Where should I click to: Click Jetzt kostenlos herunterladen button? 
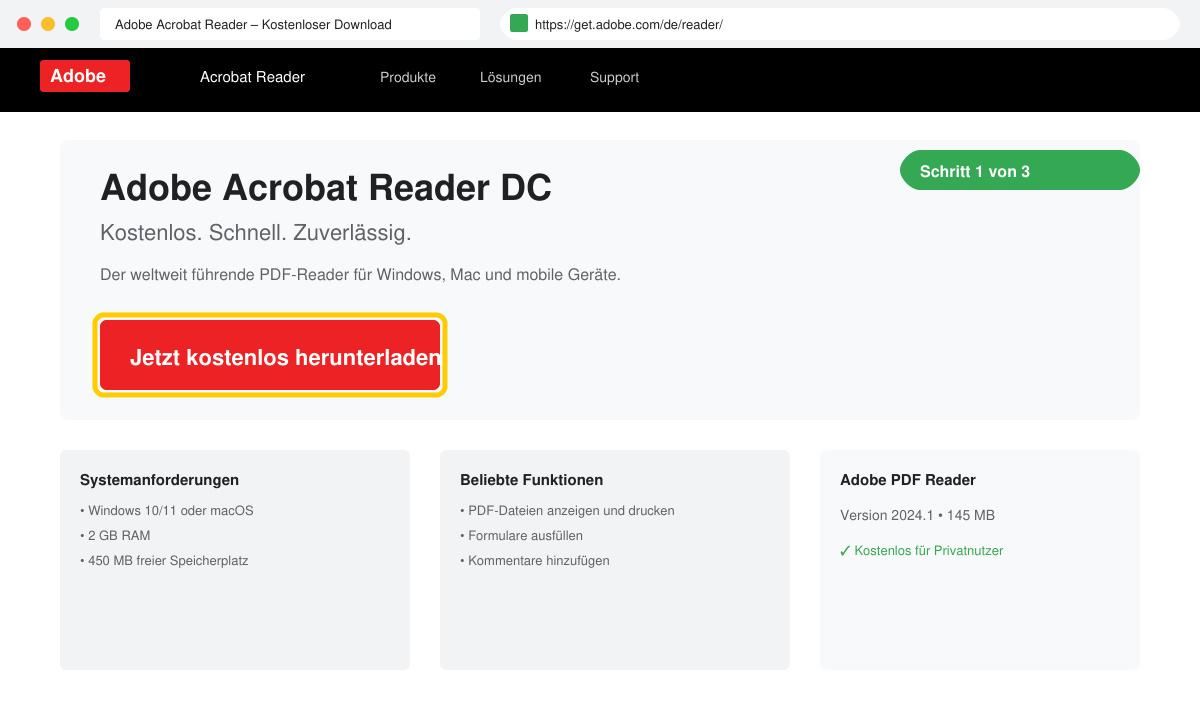270,355
